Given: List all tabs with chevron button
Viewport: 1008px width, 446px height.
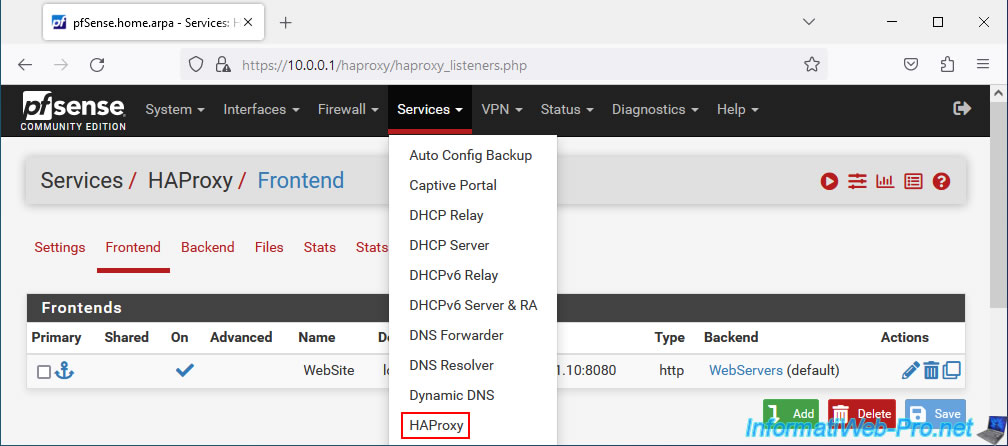Looking at the screenshot, I should 809,22.
